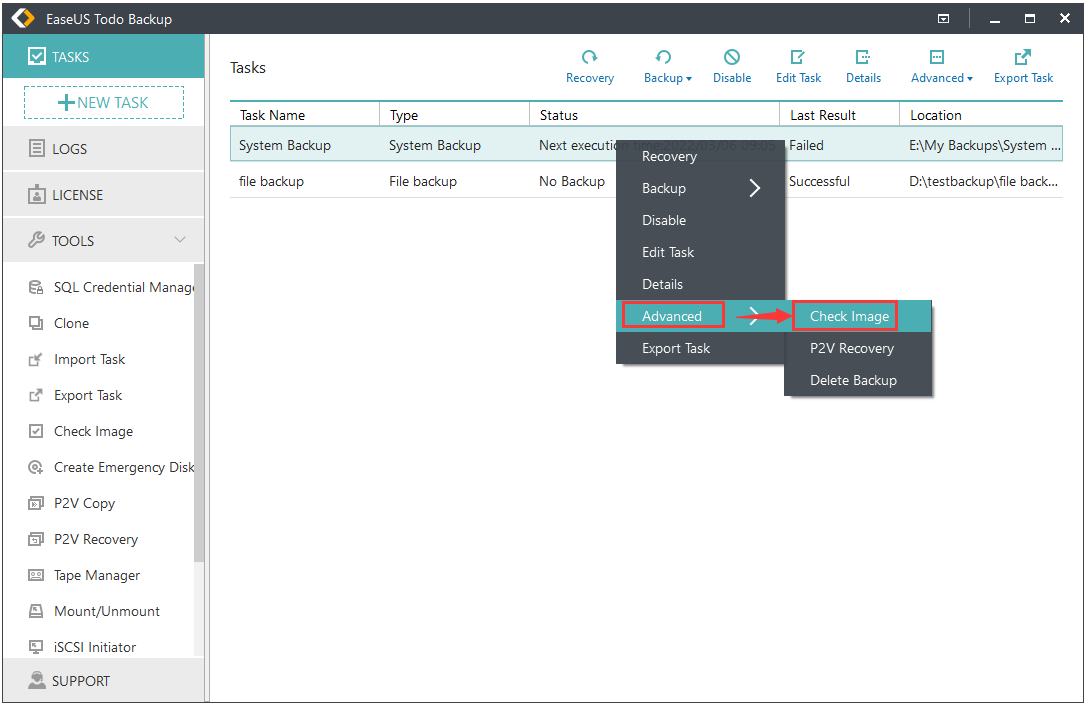Open the Mount/Unmount tool label

pos(107,611)
